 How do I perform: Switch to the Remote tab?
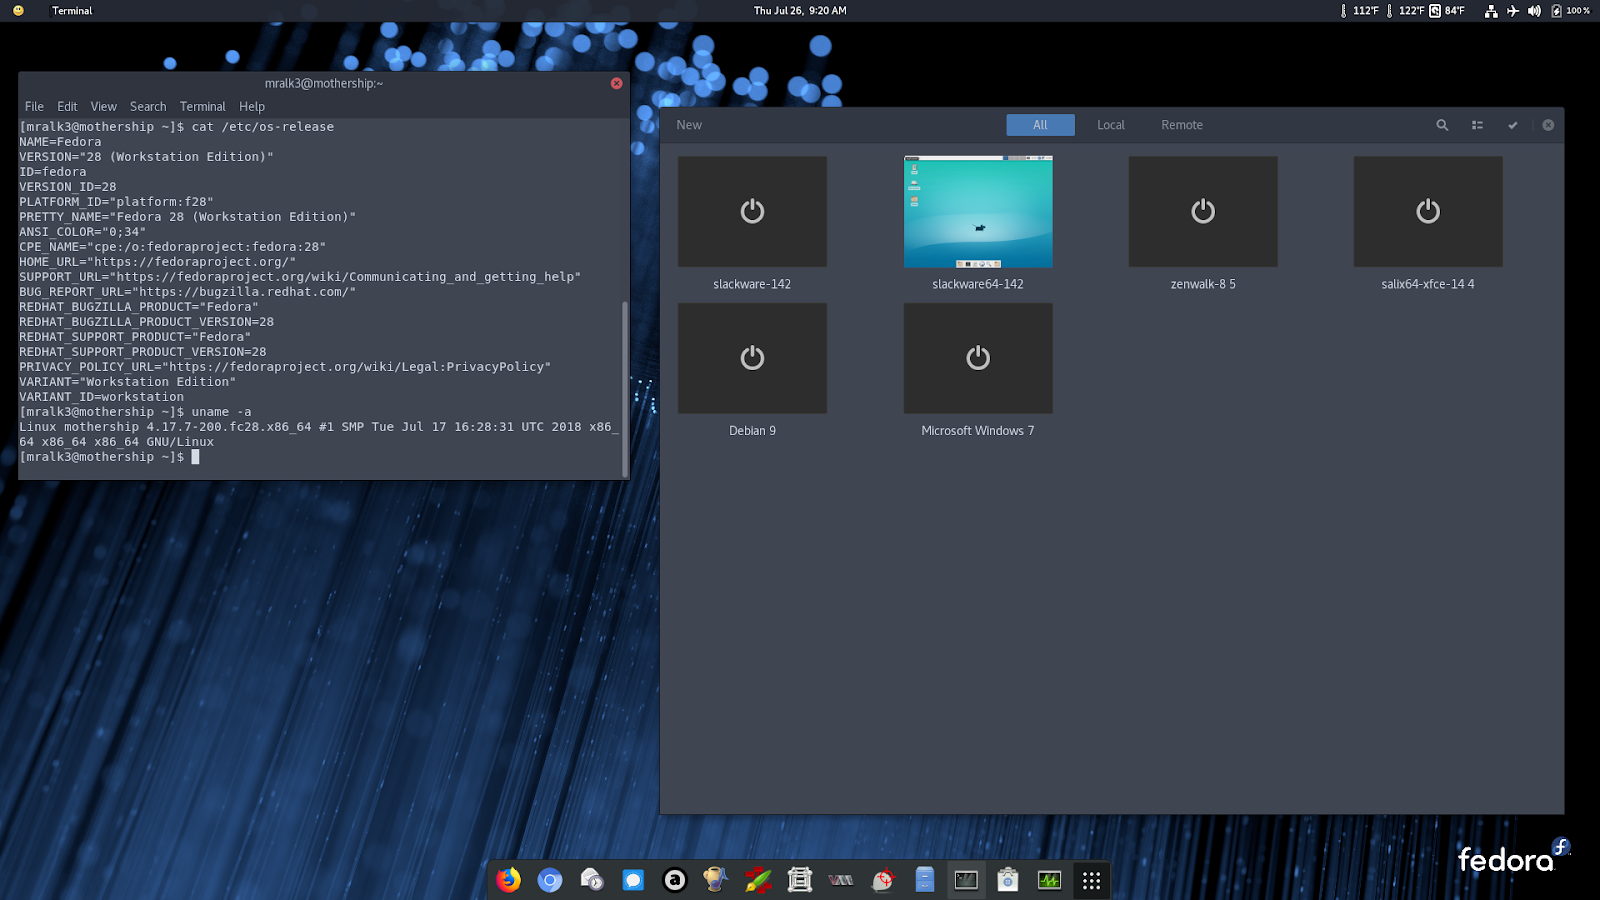click(x=1182, y=125)
